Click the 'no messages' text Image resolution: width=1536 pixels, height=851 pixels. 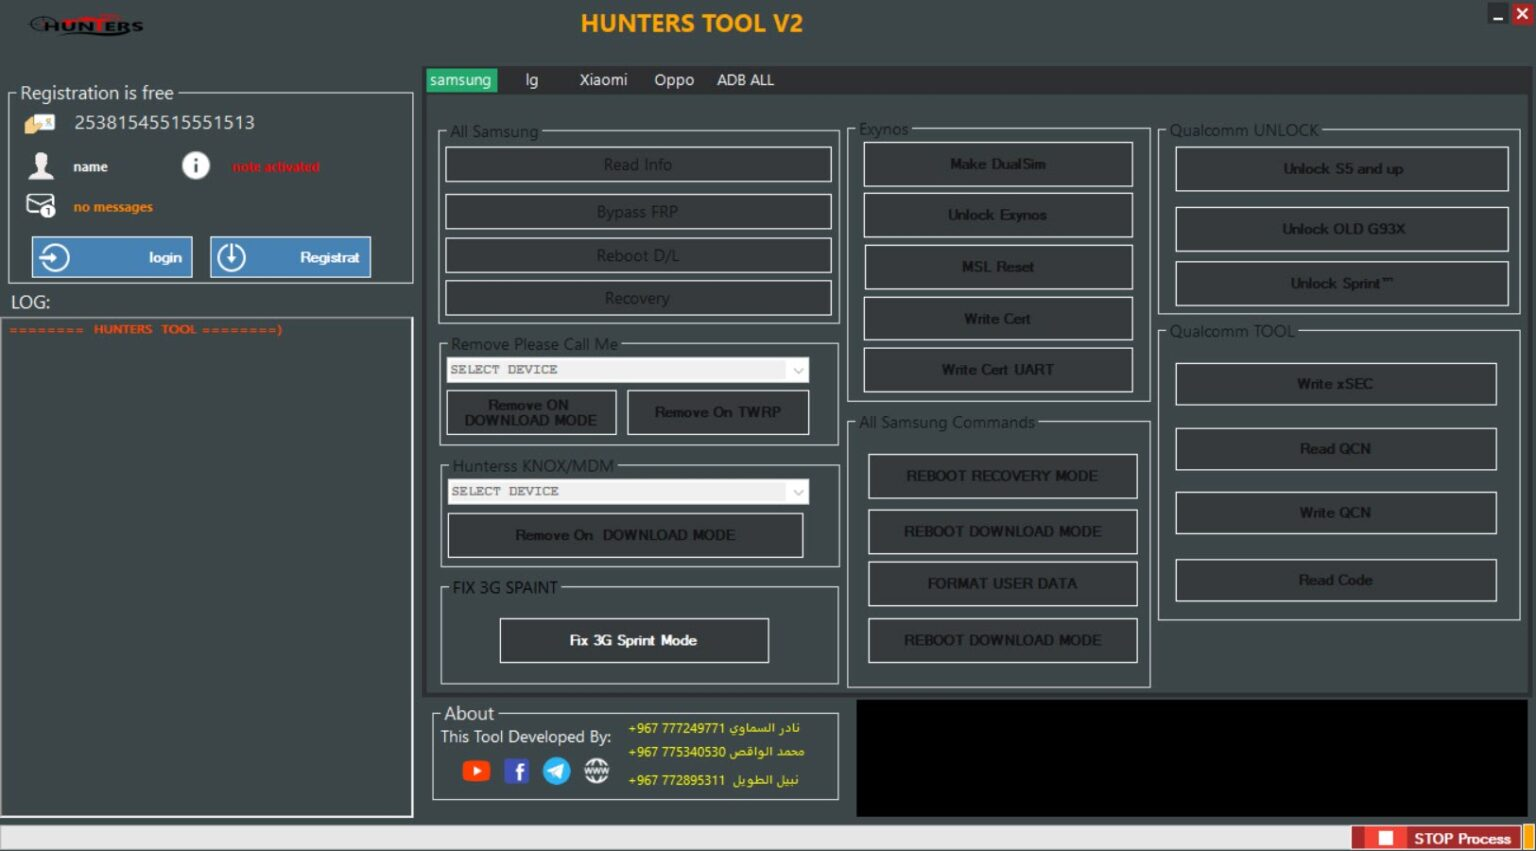tap(113, 207)
